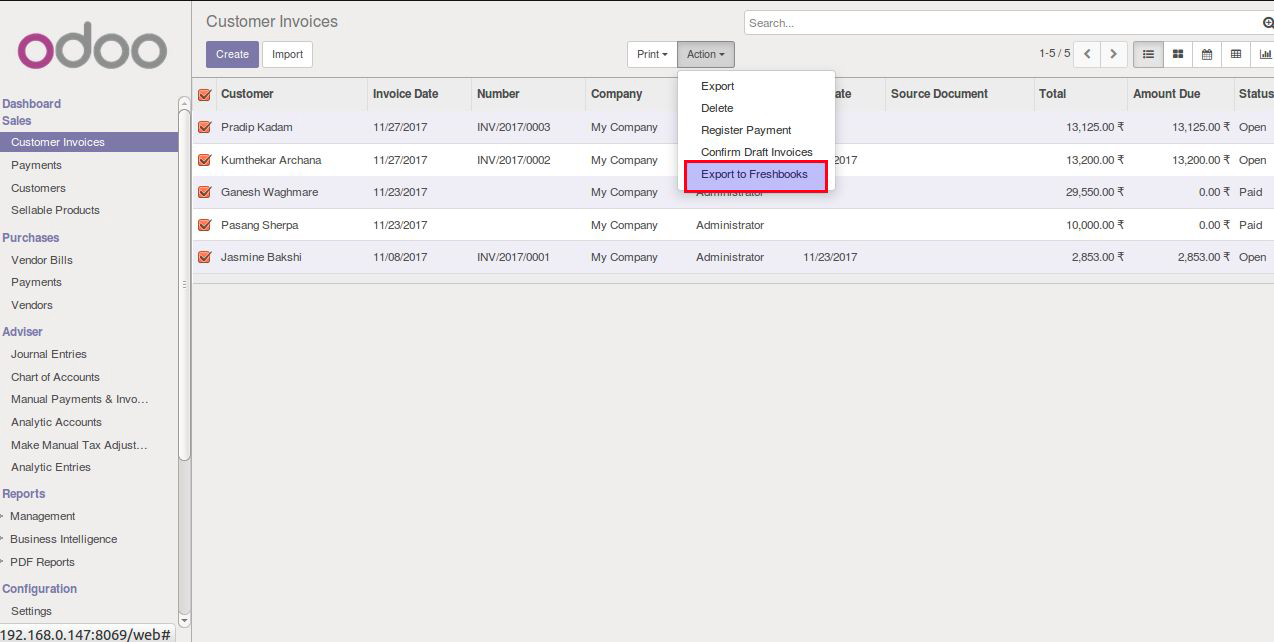Click the 2,853.00 Total cell

click(1098, 257)
